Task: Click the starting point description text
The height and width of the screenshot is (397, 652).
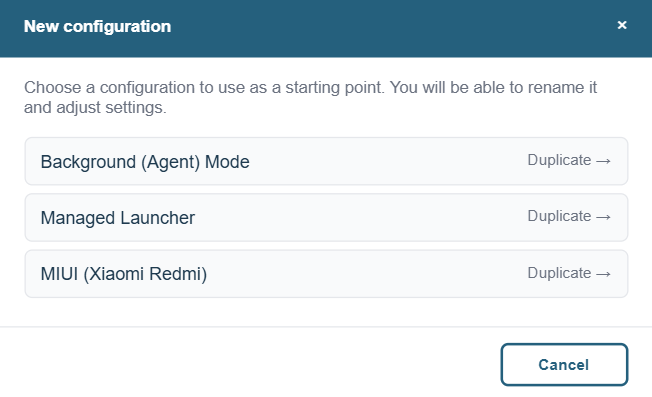Action: (310, 97)
